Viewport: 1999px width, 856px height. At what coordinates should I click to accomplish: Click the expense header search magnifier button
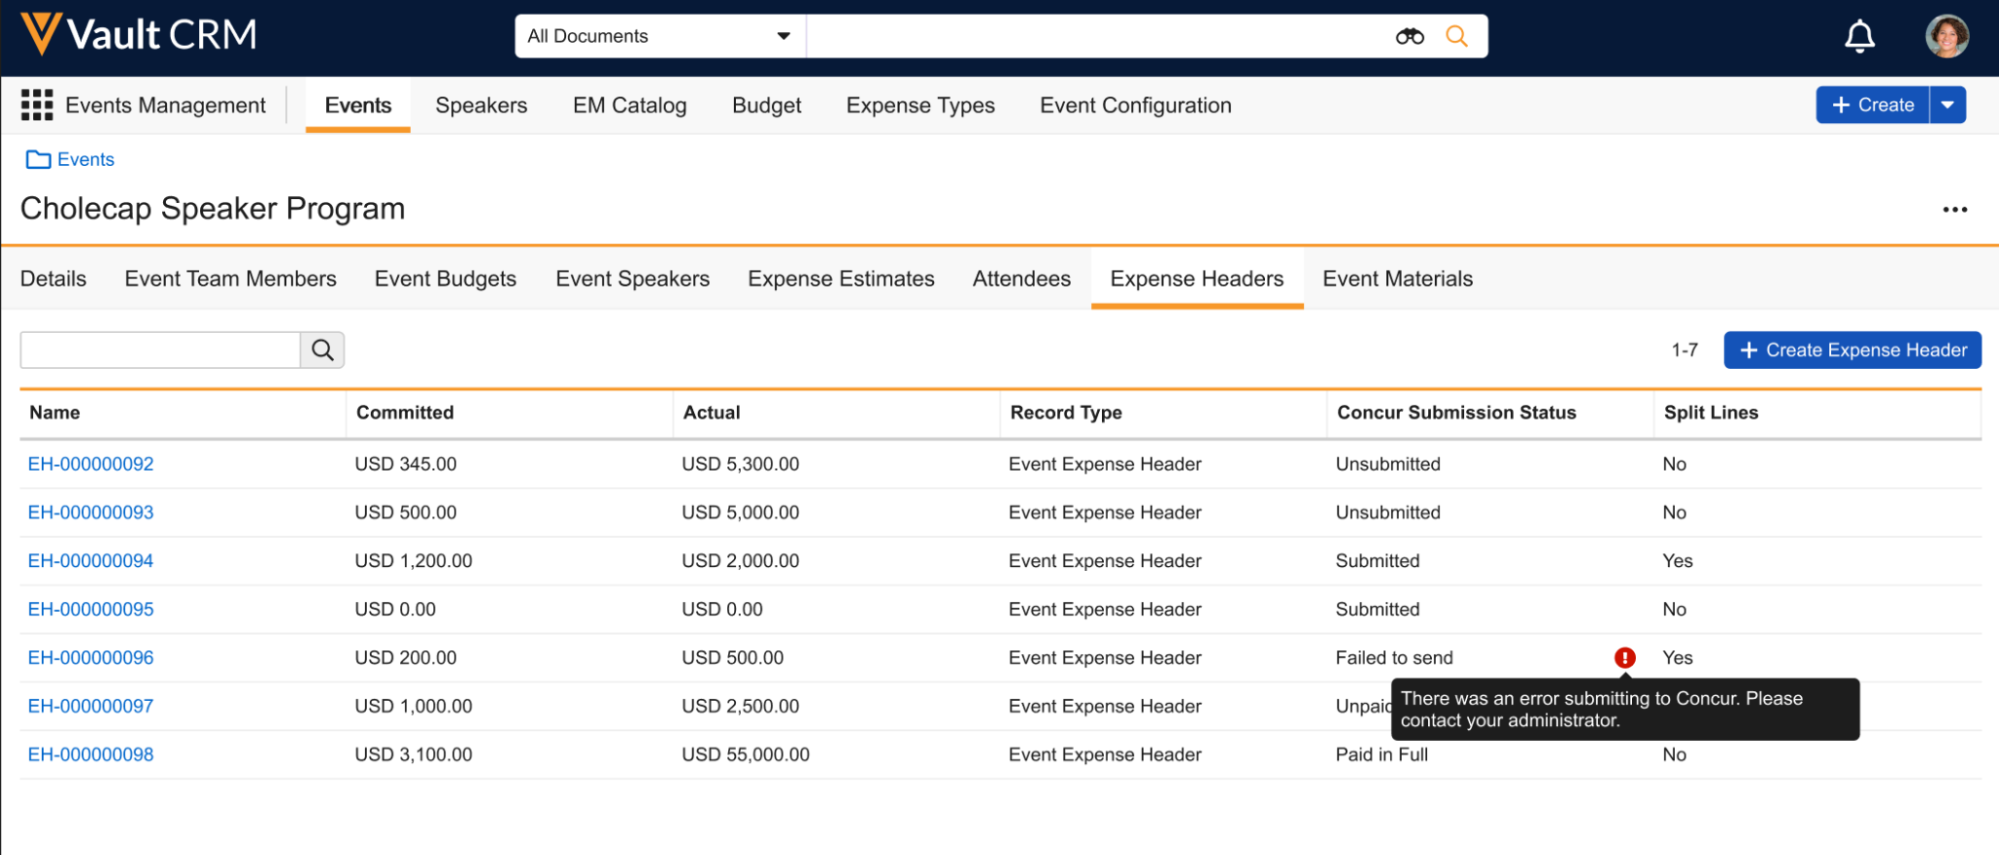pyautogui.click(x=322, y=350)
